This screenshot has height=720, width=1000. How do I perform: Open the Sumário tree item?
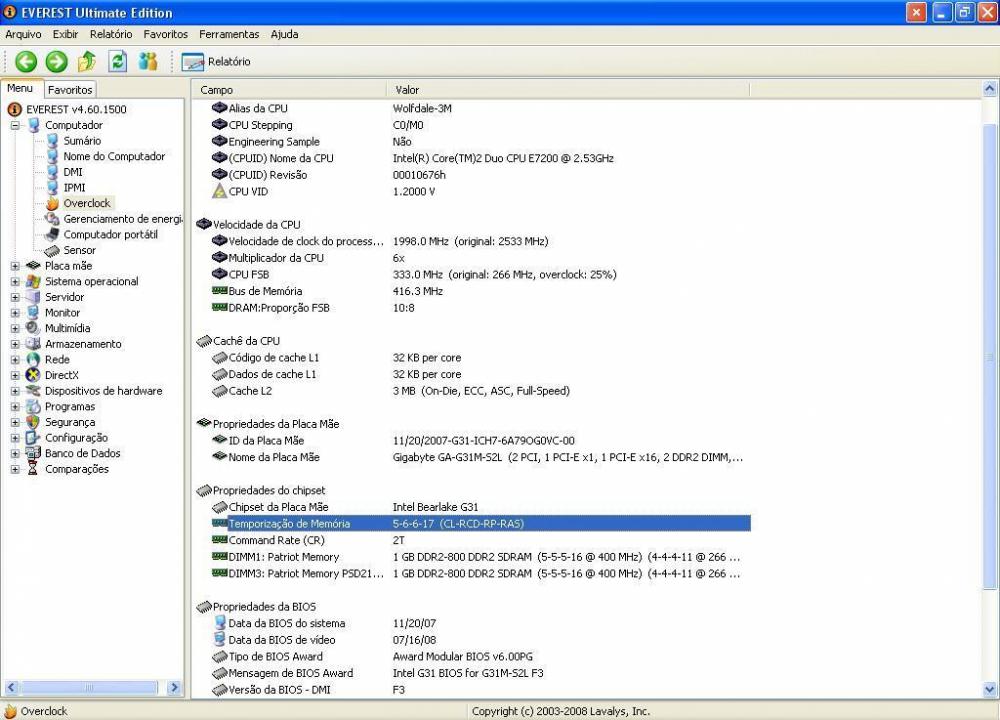pos(81,141)
